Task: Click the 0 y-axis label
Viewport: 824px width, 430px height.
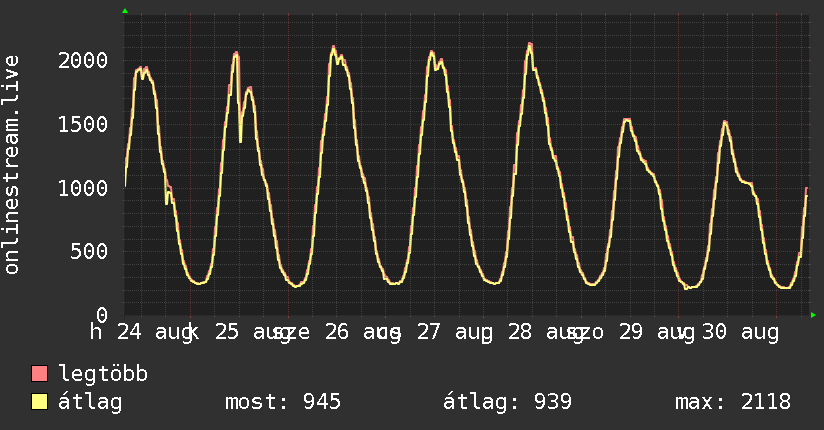Action: (x=102, y=315)
